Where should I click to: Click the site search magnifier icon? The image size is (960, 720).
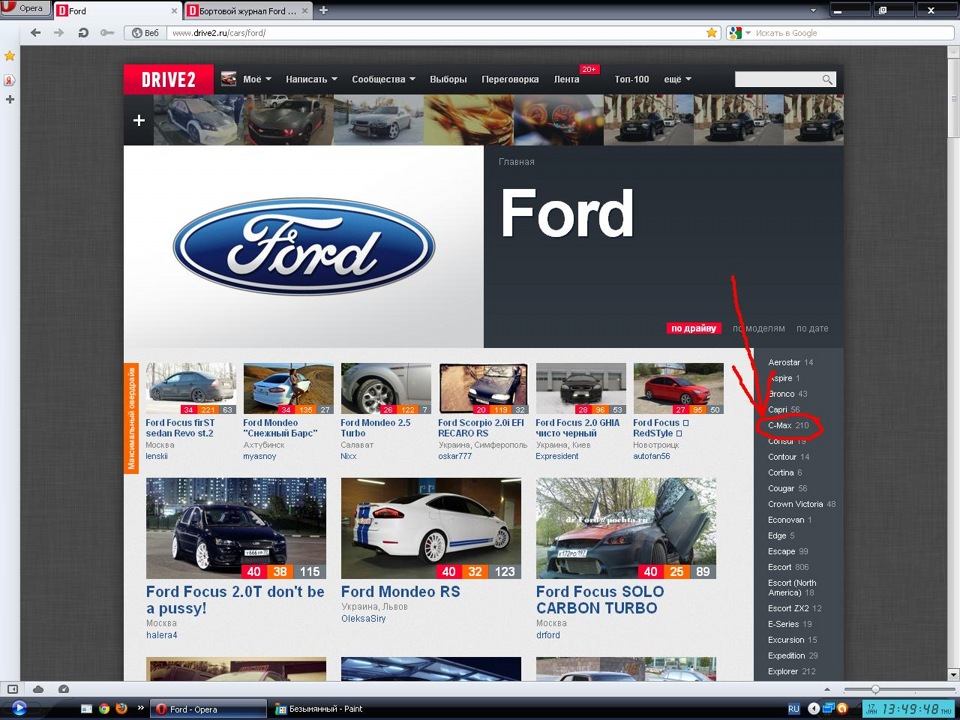pos(827,80)
